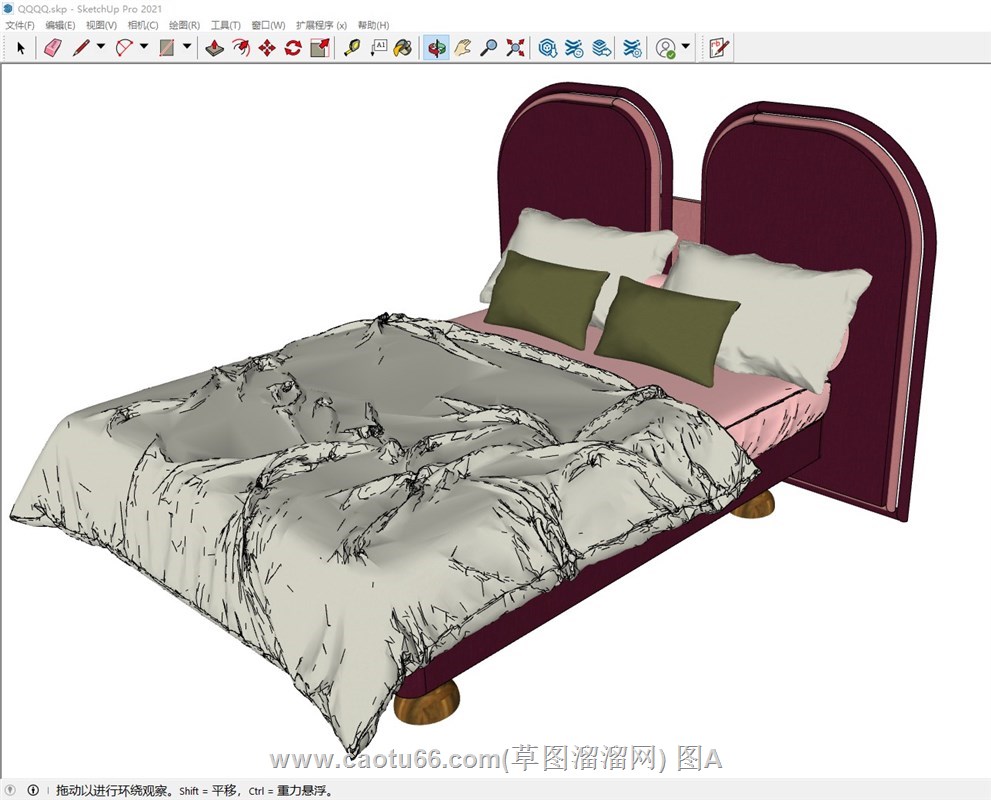
Task: Choose the Move tool with red arrows
Action: (x=267, y=47)
